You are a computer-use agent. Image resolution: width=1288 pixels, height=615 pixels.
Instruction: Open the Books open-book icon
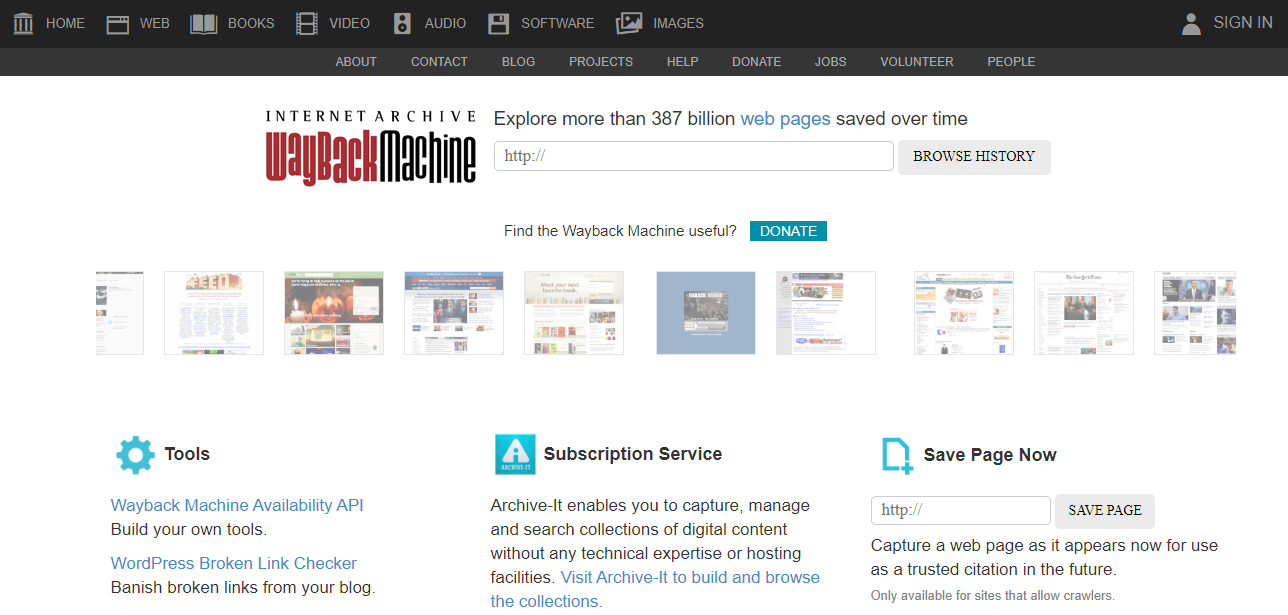204,23
